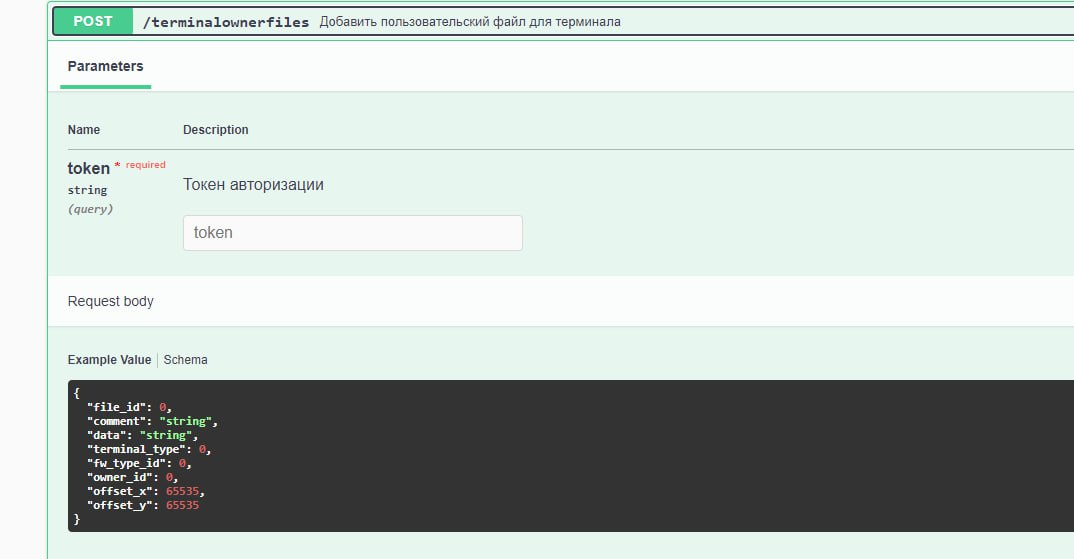Click the "terminal_type": 0 line

(149, 449)
